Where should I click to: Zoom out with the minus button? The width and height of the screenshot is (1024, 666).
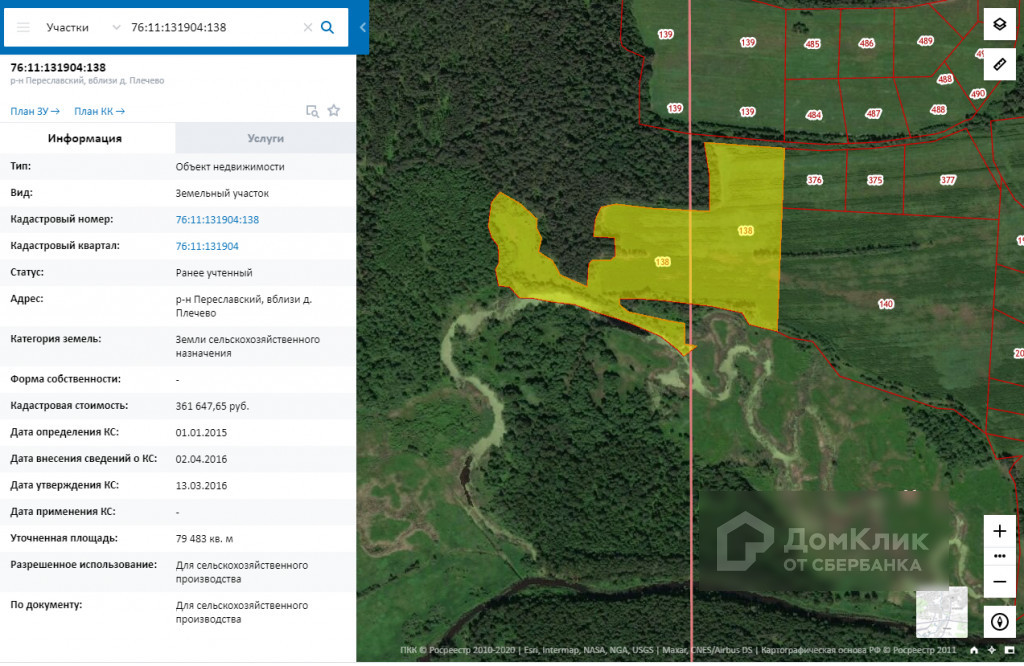pos(999,581)
